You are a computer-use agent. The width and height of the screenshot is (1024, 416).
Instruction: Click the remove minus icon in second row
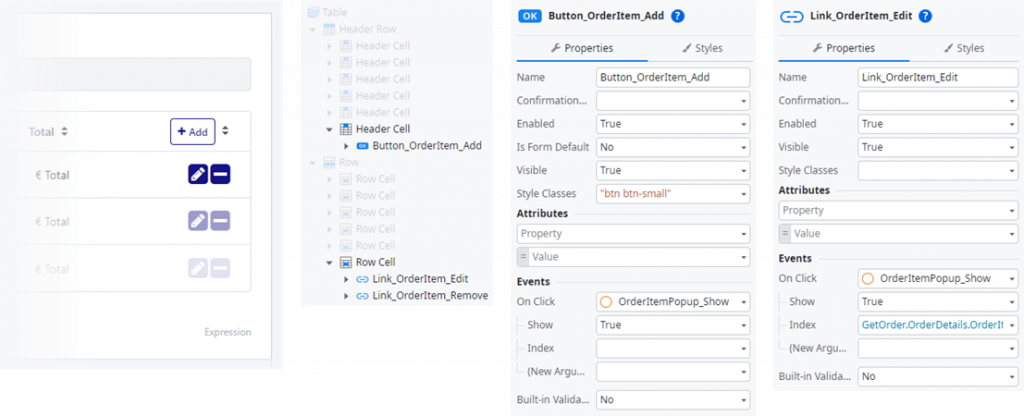point(220,221)
